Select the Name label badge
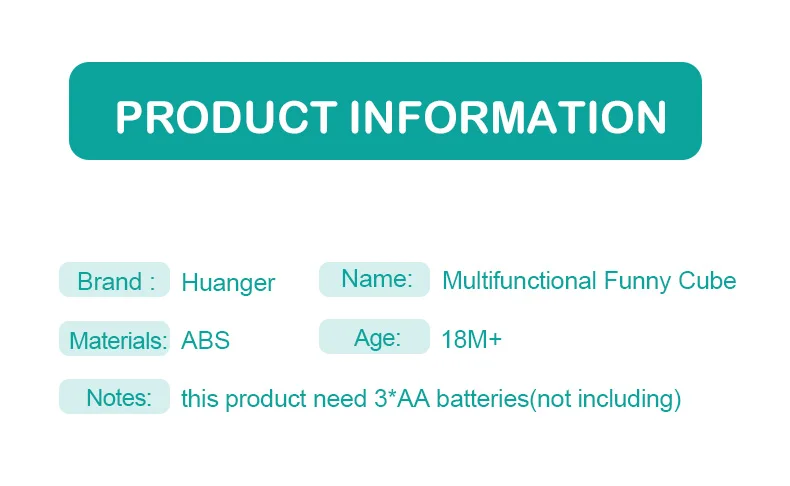 375,280
